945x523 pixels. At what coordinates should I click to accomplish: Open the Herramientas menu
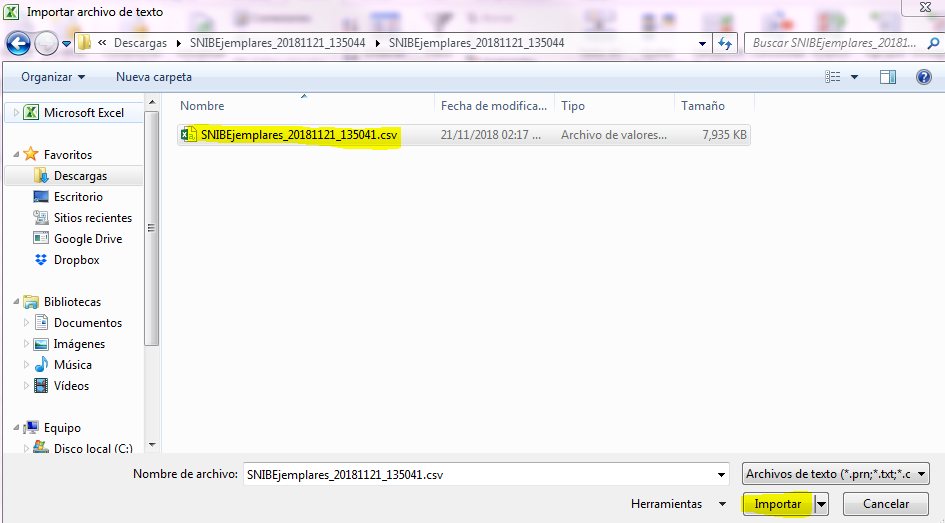tap(675, 505)
